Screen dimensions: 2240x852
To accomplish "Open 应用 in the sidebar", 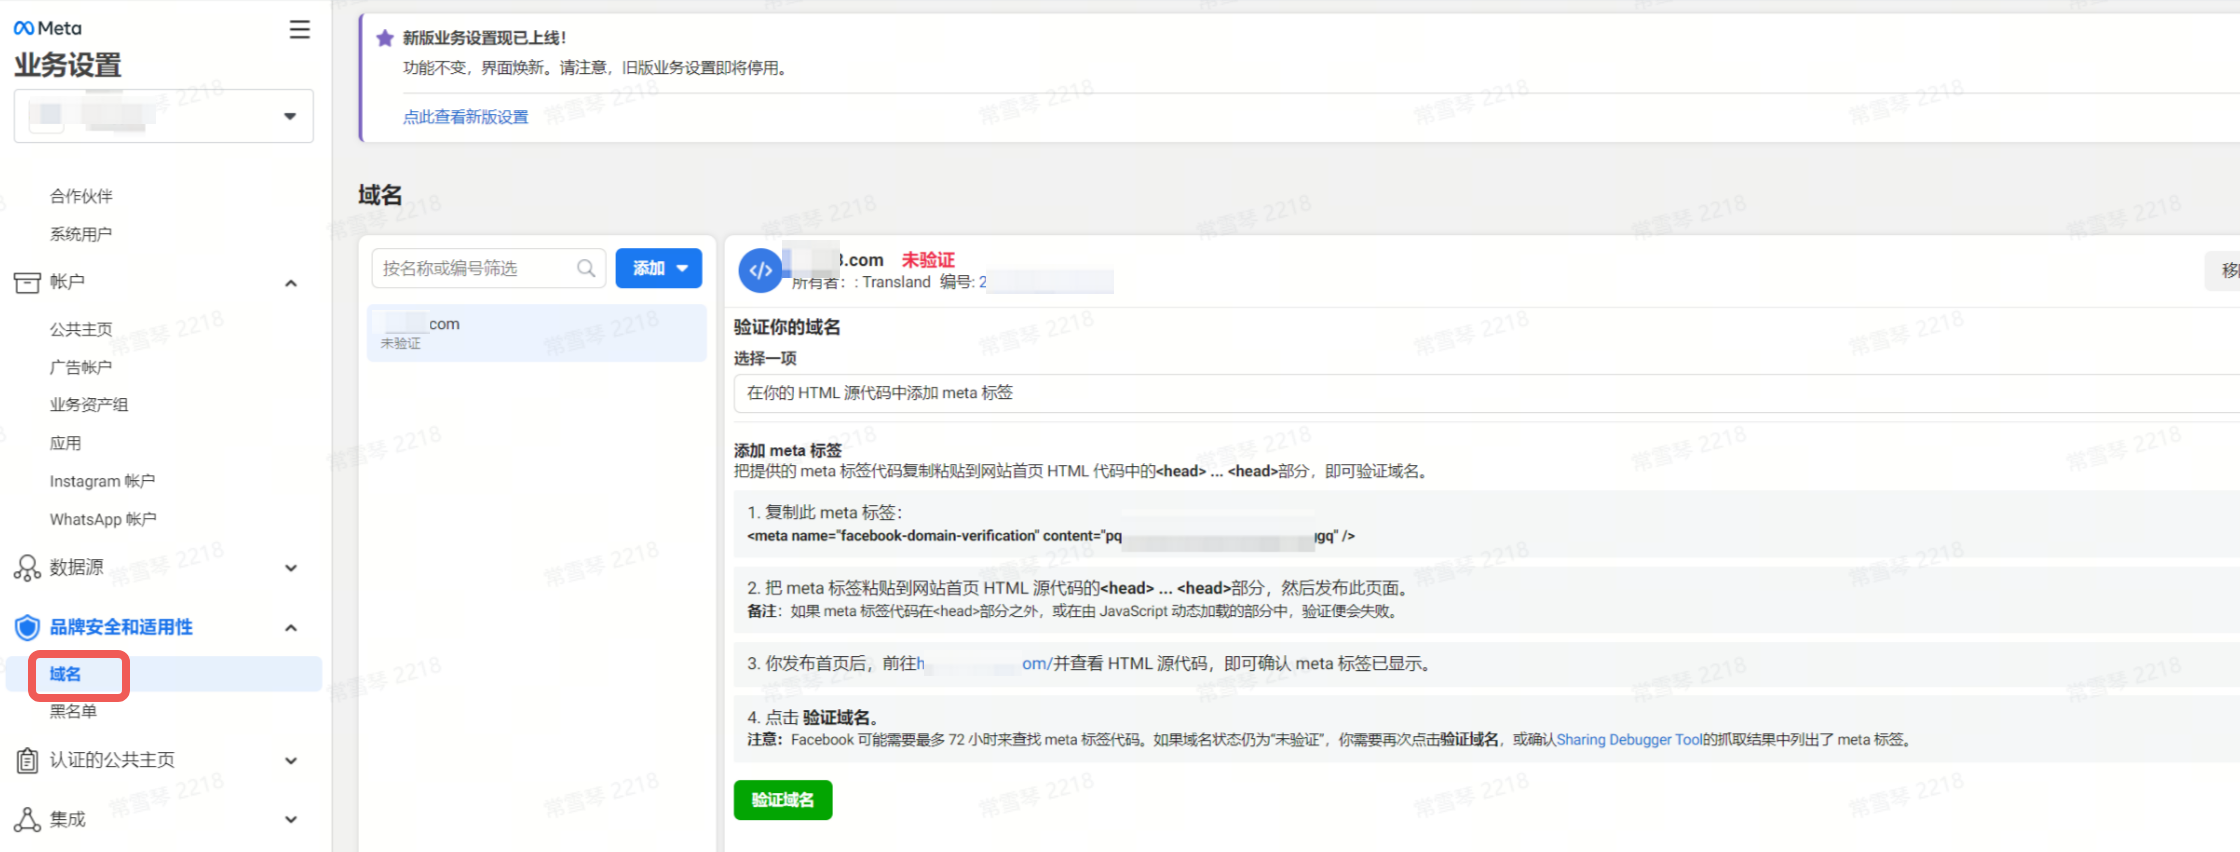I will point(66,443).
